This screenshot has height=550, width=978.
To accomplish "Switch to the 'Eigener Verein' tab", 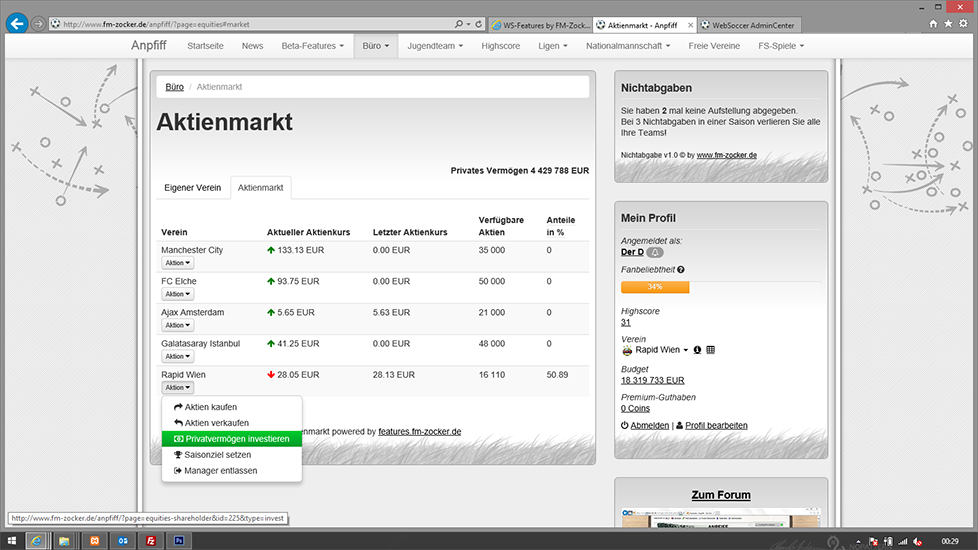I will pyautogui.click(x=192, y=188).
